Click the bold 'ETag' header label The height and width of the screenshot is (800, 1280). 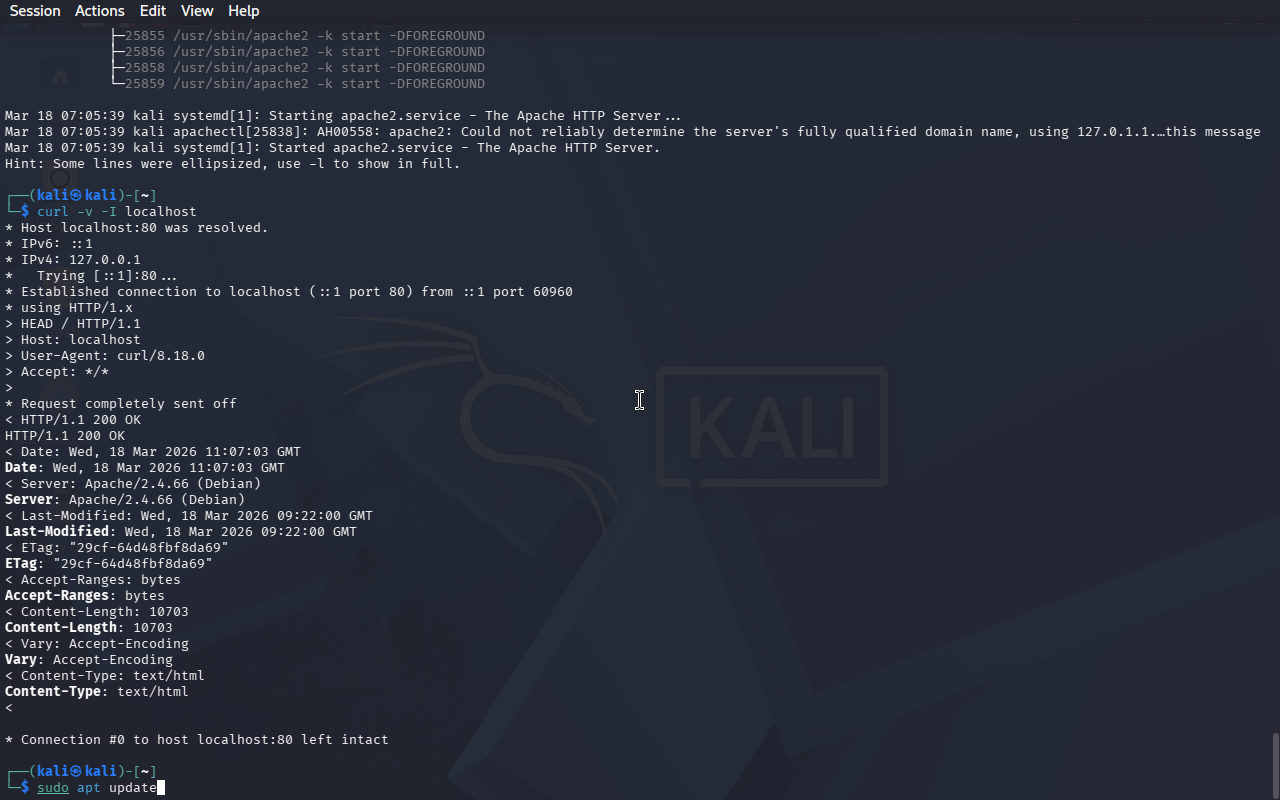point(21,564)
